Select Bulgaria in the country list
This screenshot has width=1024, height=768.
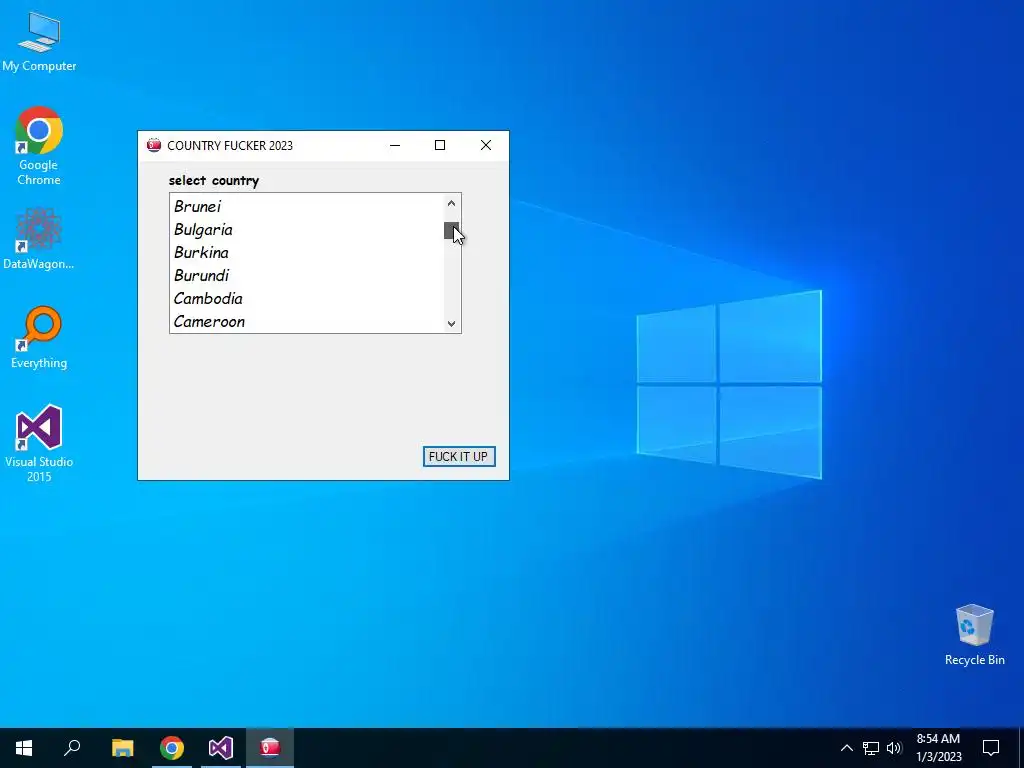coord(306,229)
